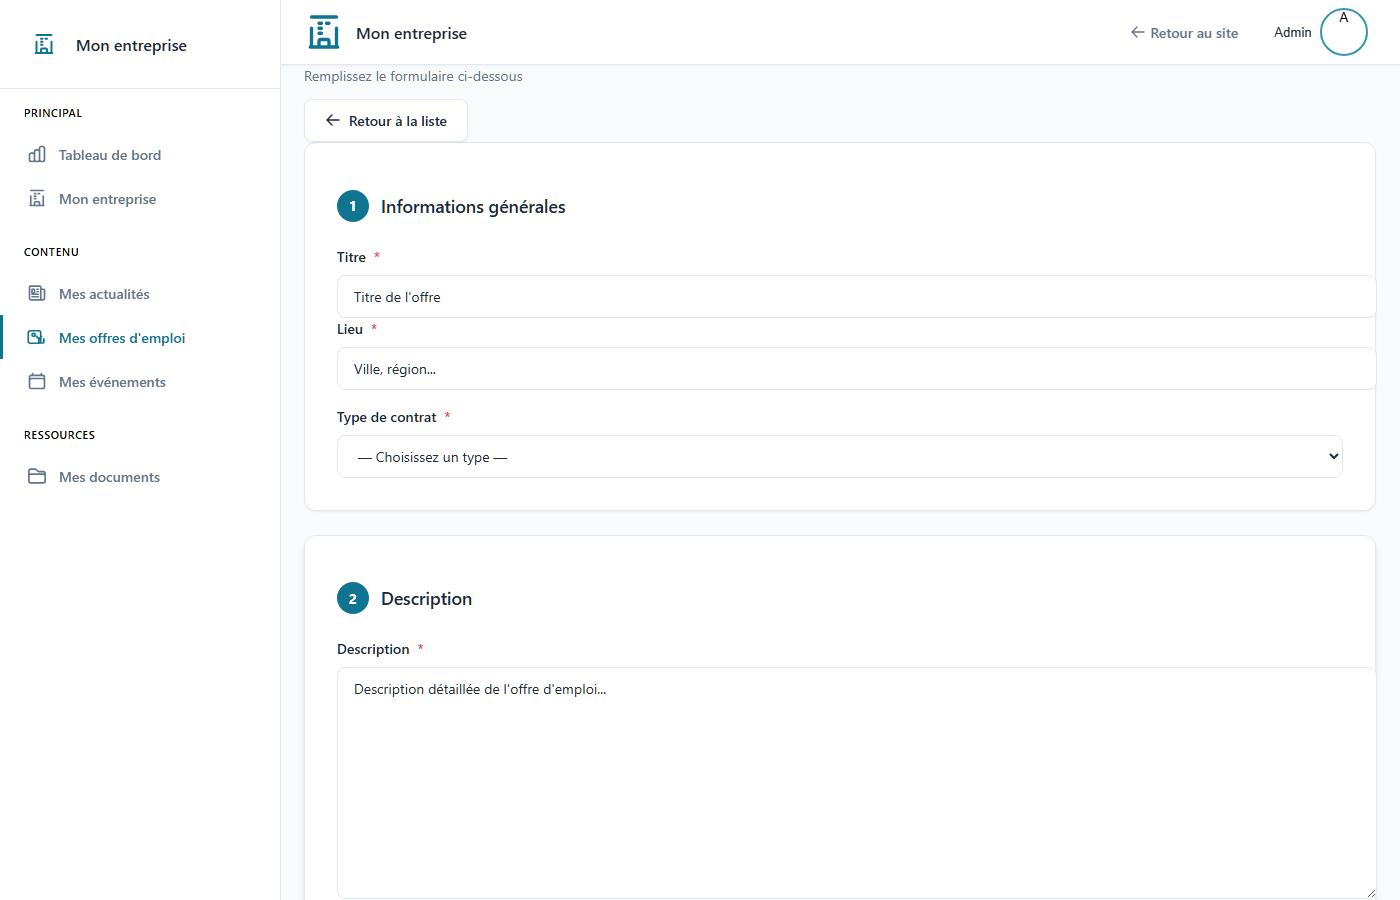The image size is (1400, 900).
Task: Click the building icon beside Mon entreprise menu item
Action: point(37,199)
